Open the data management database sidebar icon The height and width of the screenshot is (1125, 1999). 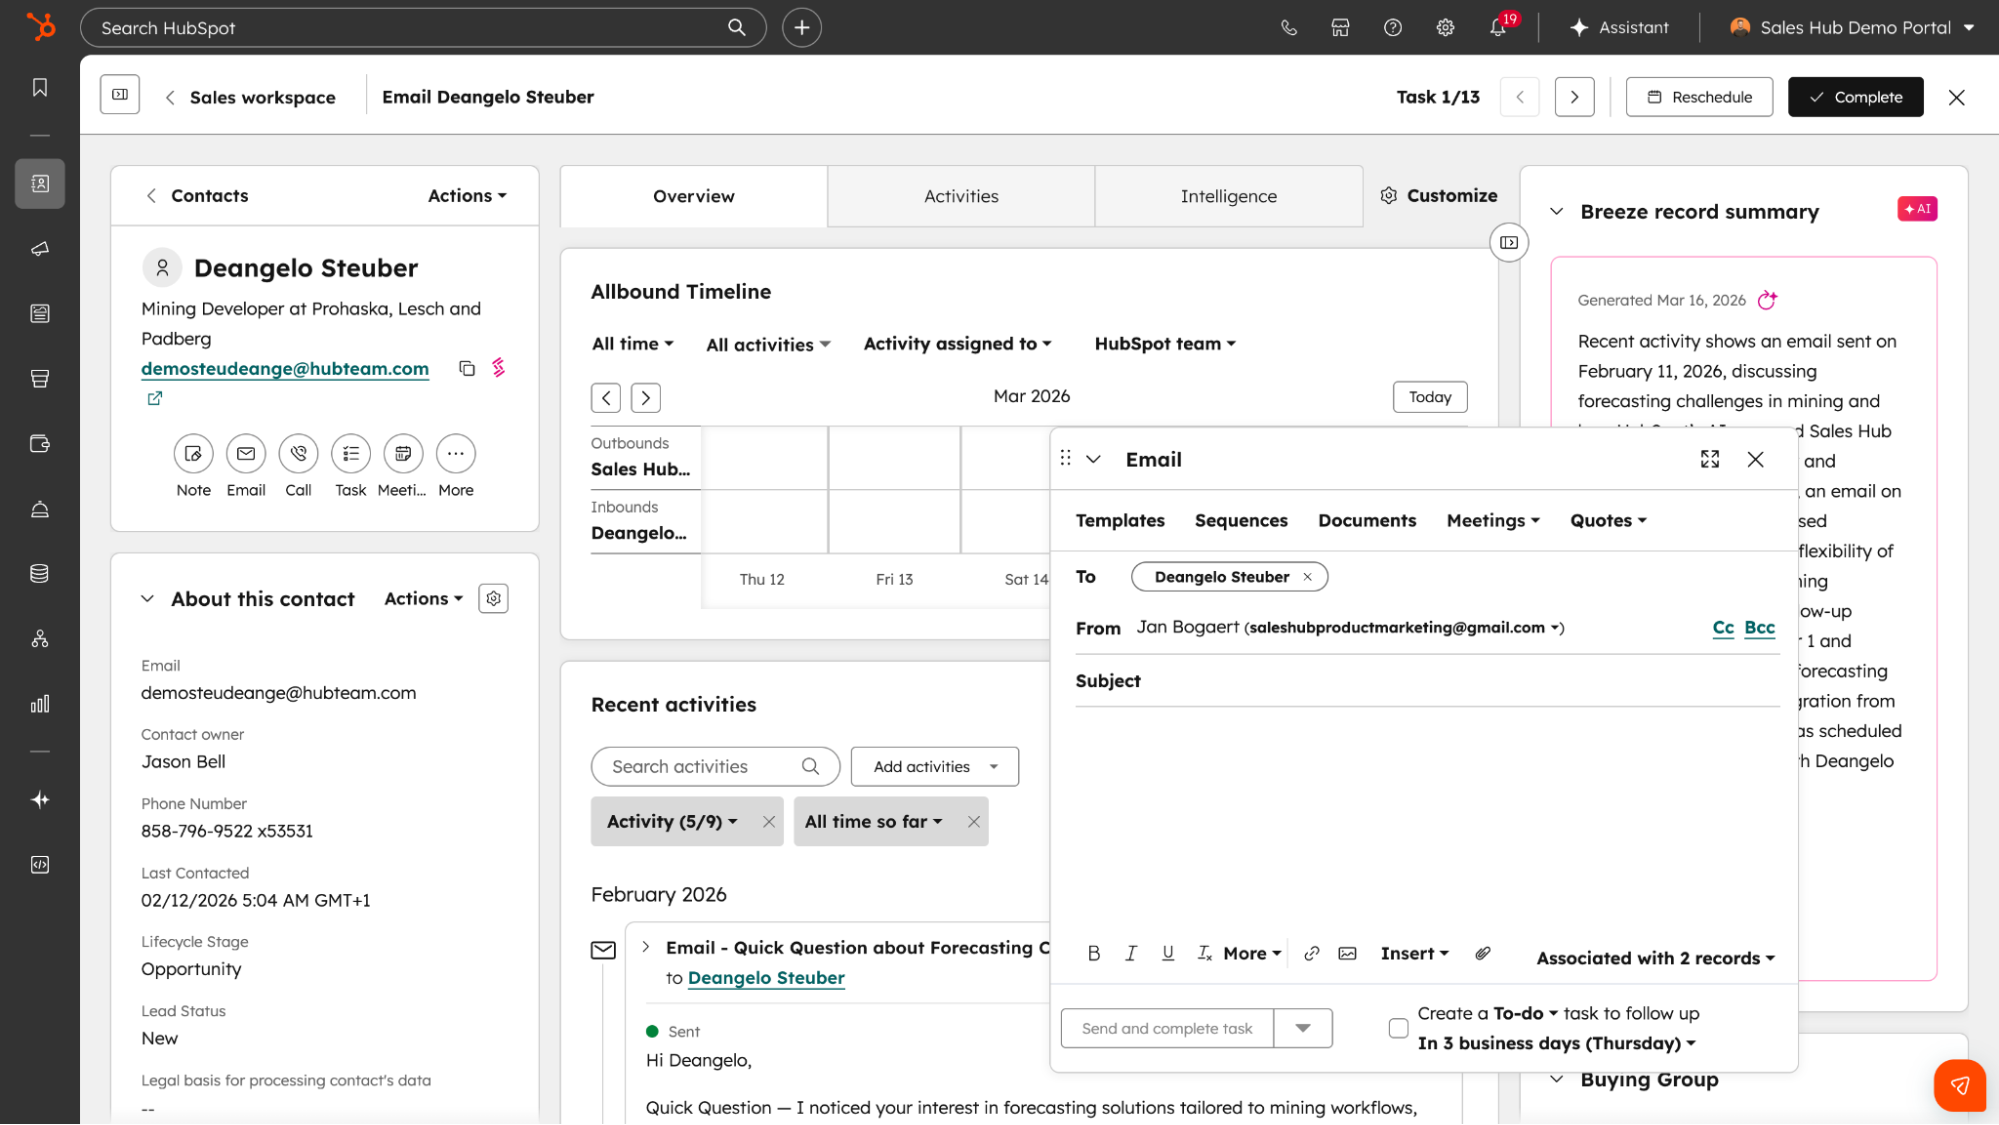coord(40,574)
